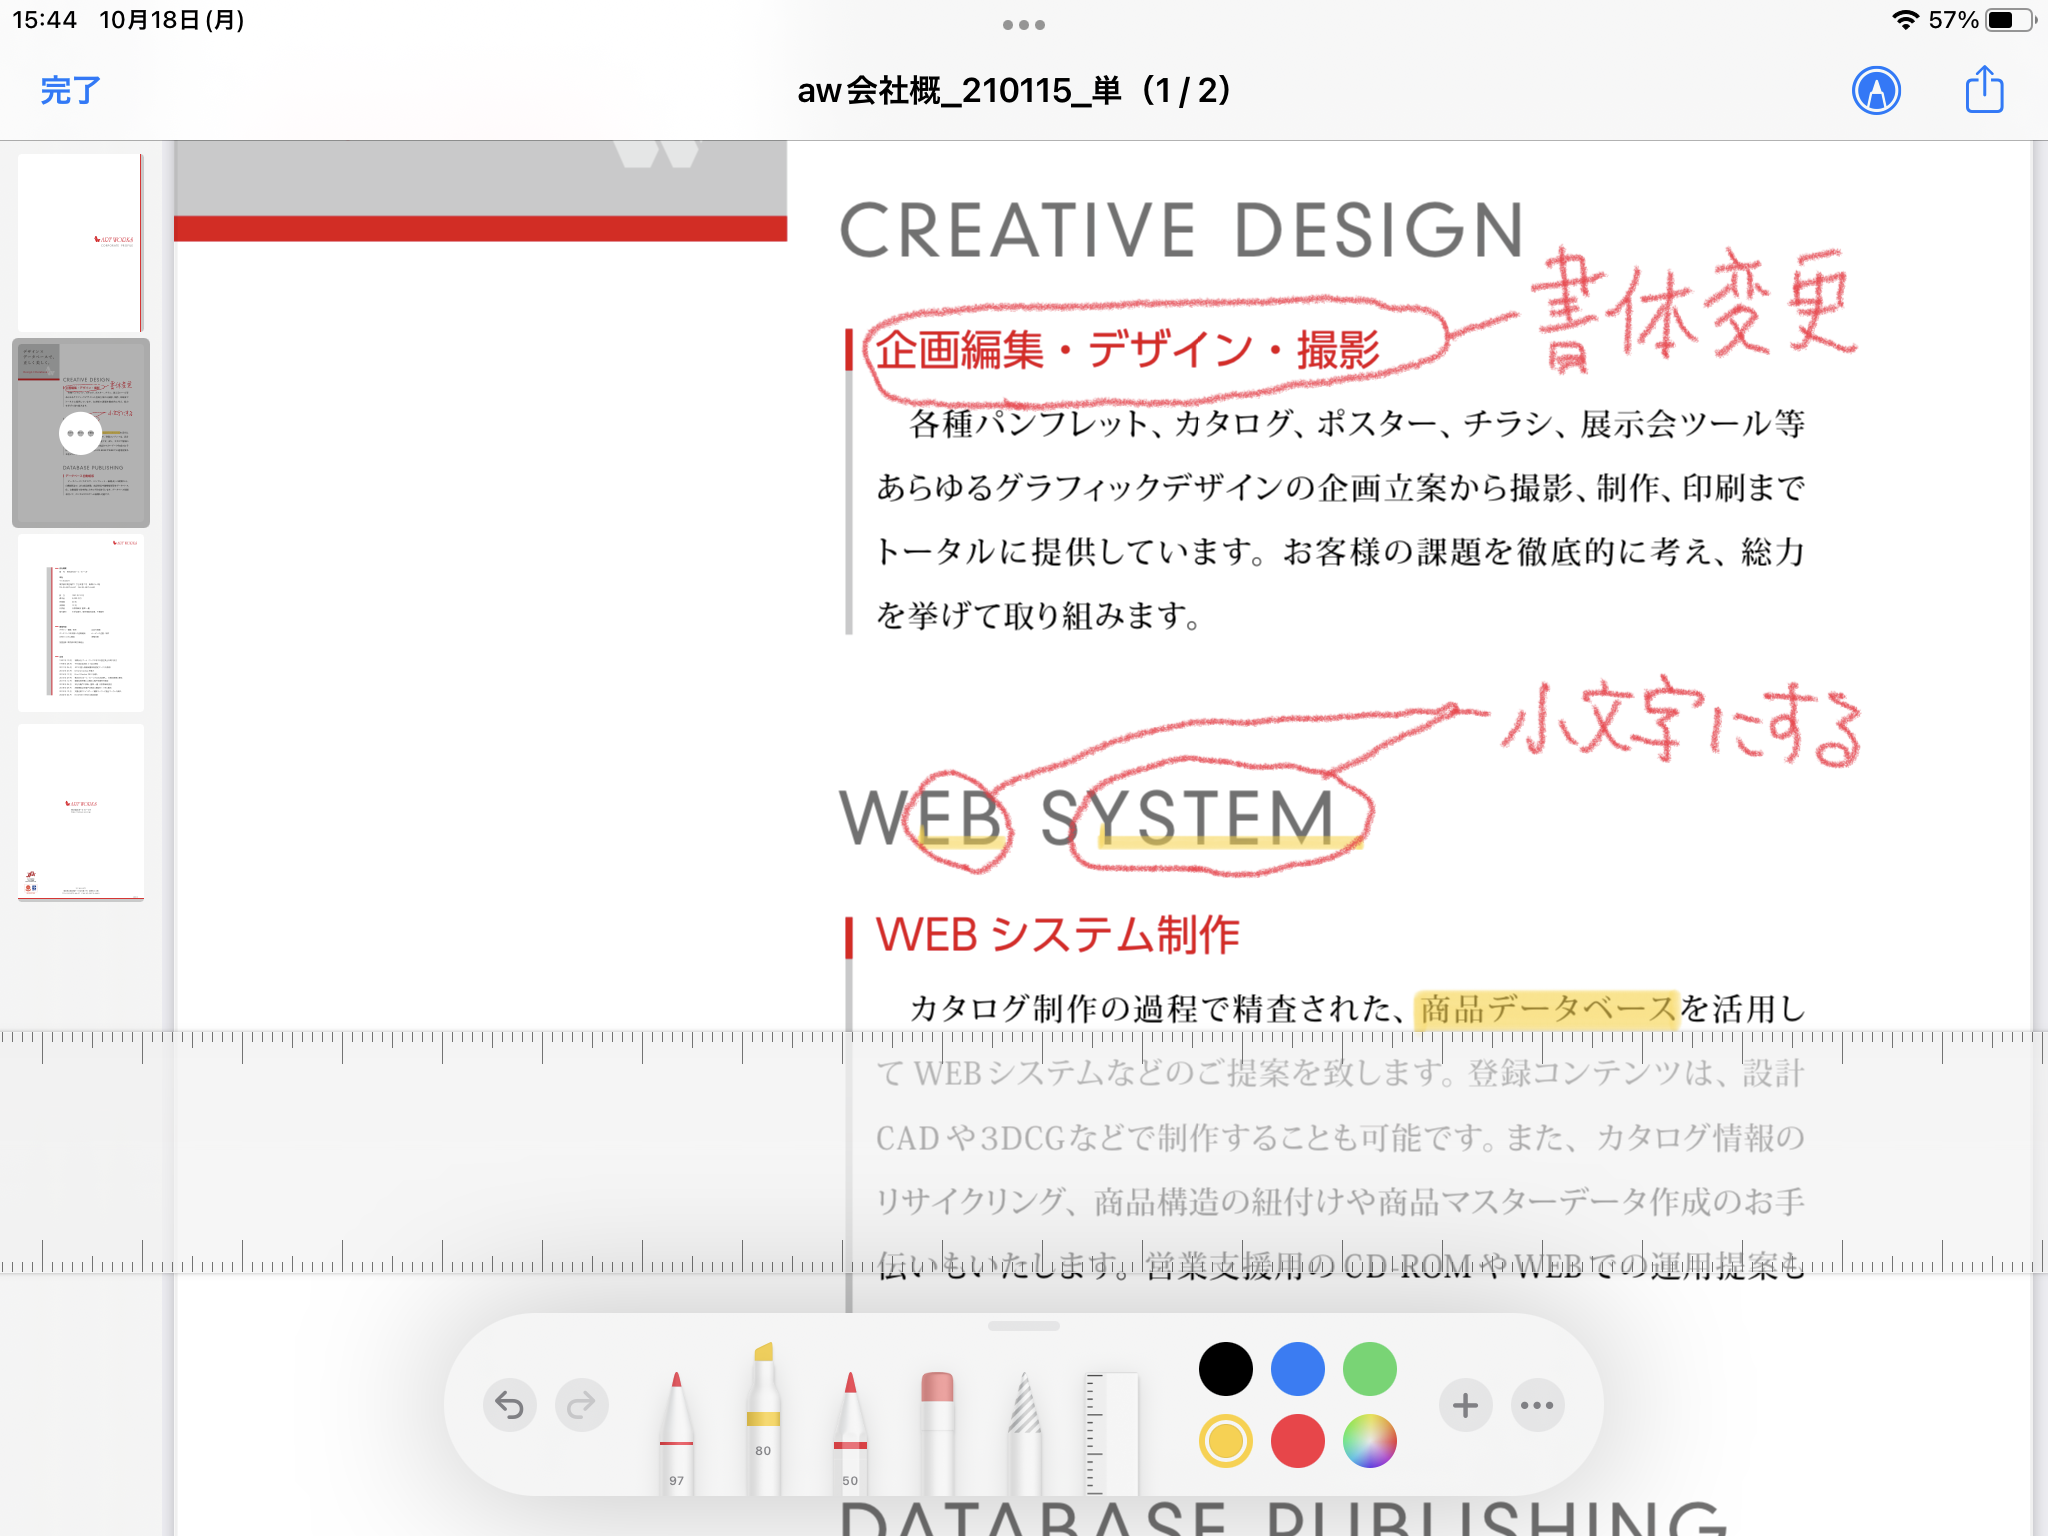Open the Share sheet icon
This screenshot has height=1536, width=2048.
pyautogui.click(x=1984, y=90)
